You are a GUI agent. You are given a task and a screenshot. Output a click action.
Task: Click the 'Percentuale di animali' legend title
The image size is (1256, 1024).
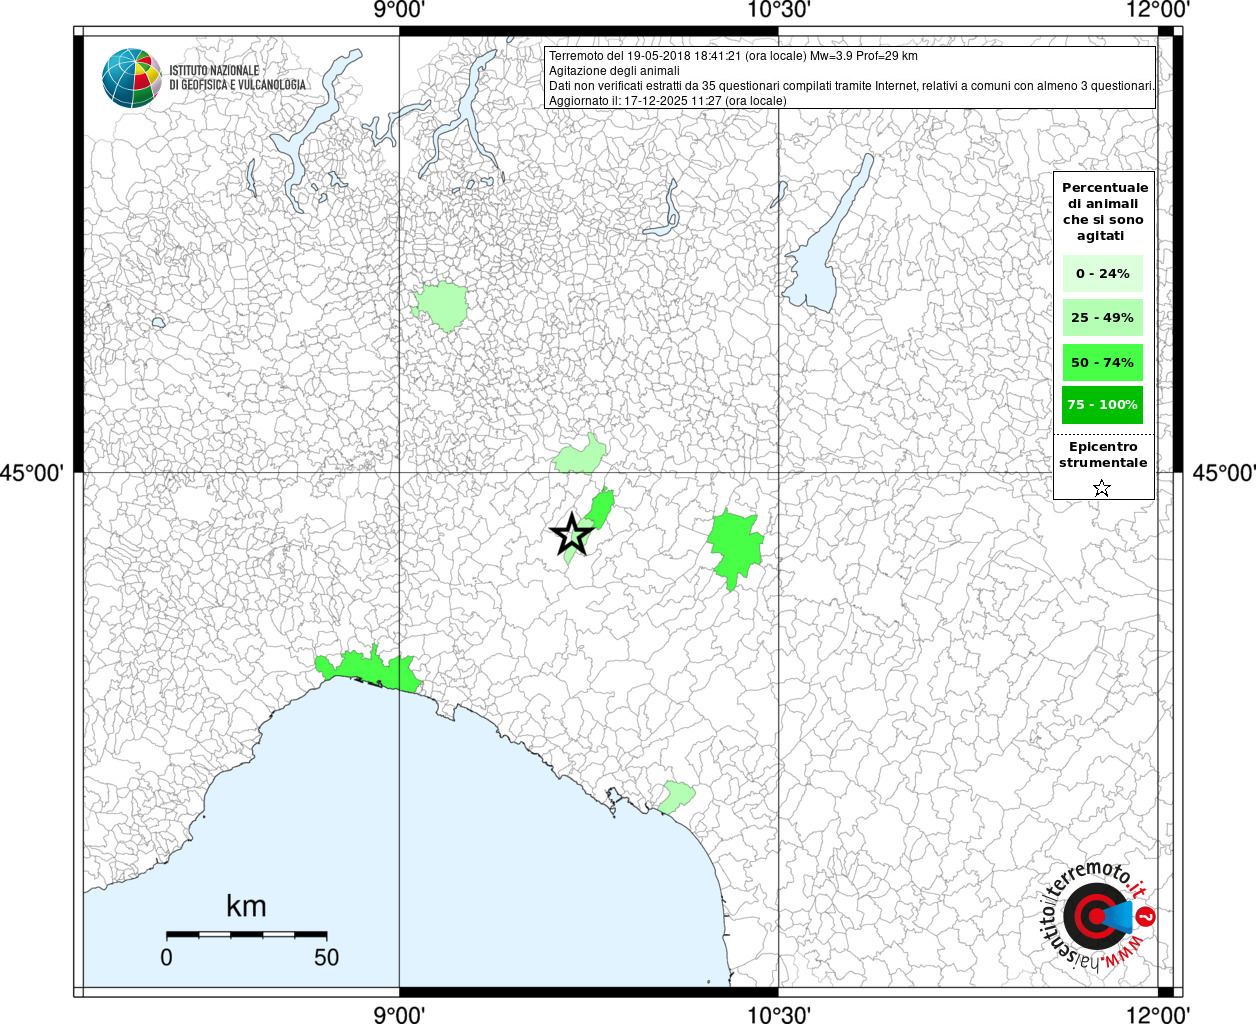pyautogui.click(x=1104, y=211)
